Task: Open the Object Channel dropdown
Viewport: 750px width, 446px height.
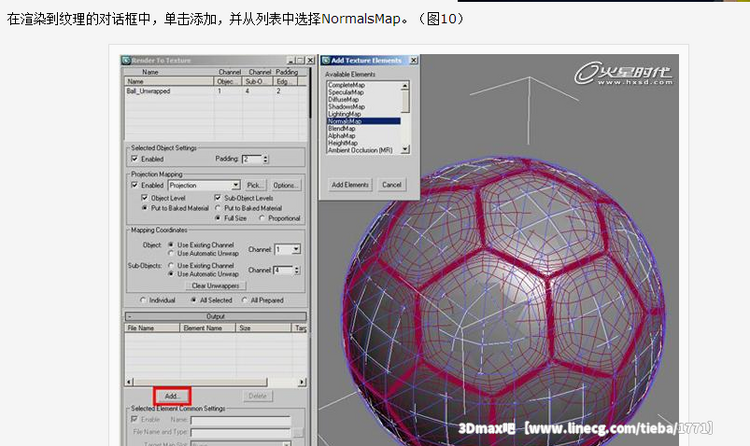Action: [296, 249]
